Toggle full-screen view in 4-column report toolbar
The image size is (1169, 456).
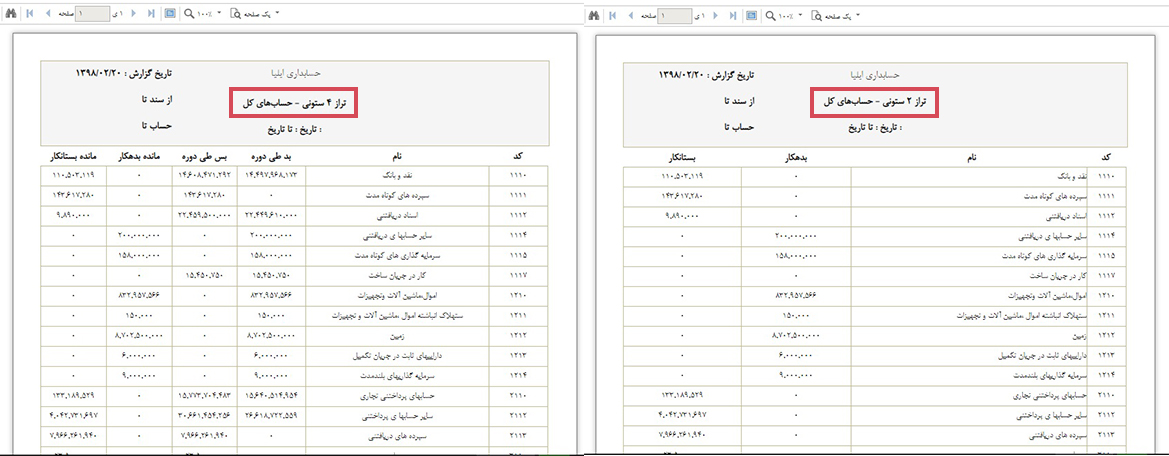171,14
